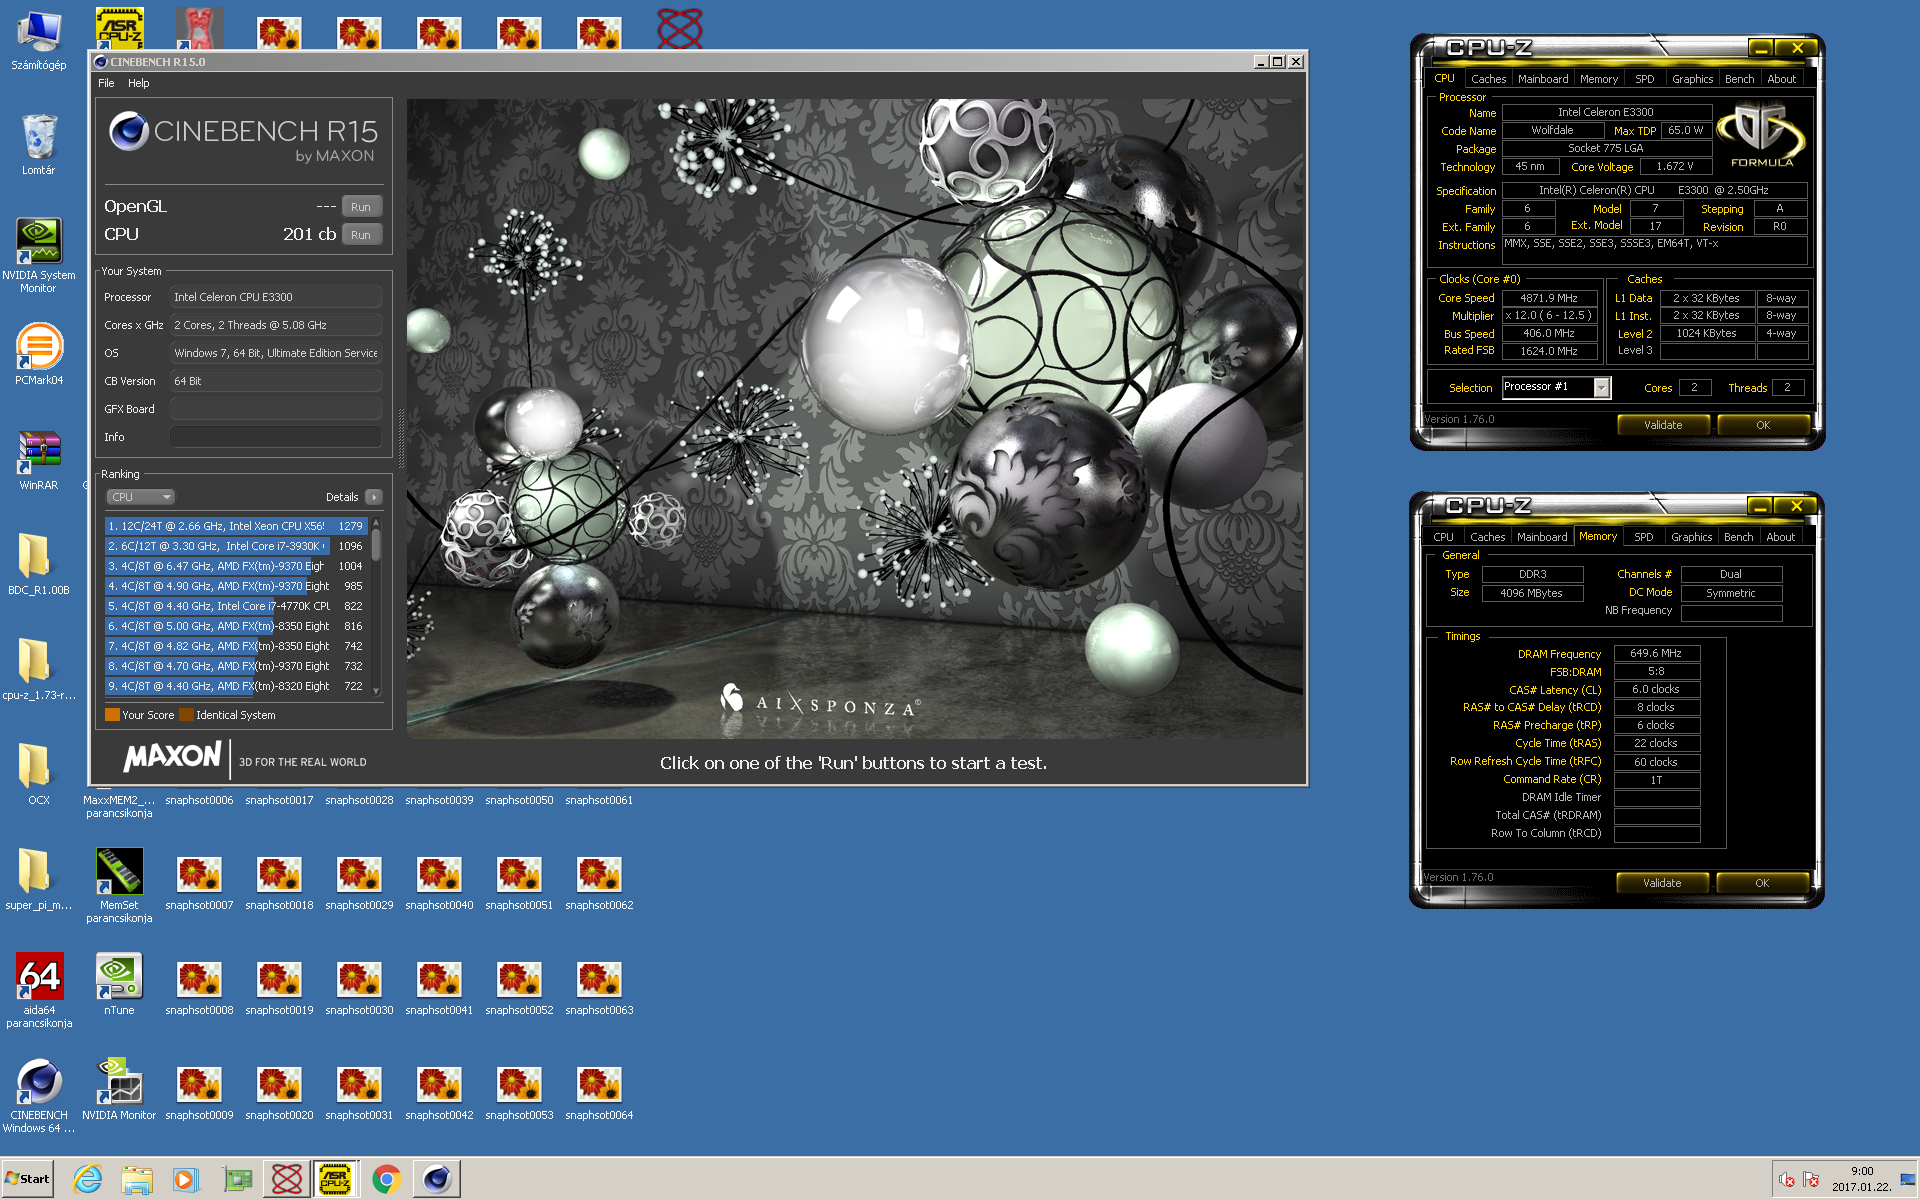
Task: Open the super_pi_m folder icon
Action: pos(39,880)
